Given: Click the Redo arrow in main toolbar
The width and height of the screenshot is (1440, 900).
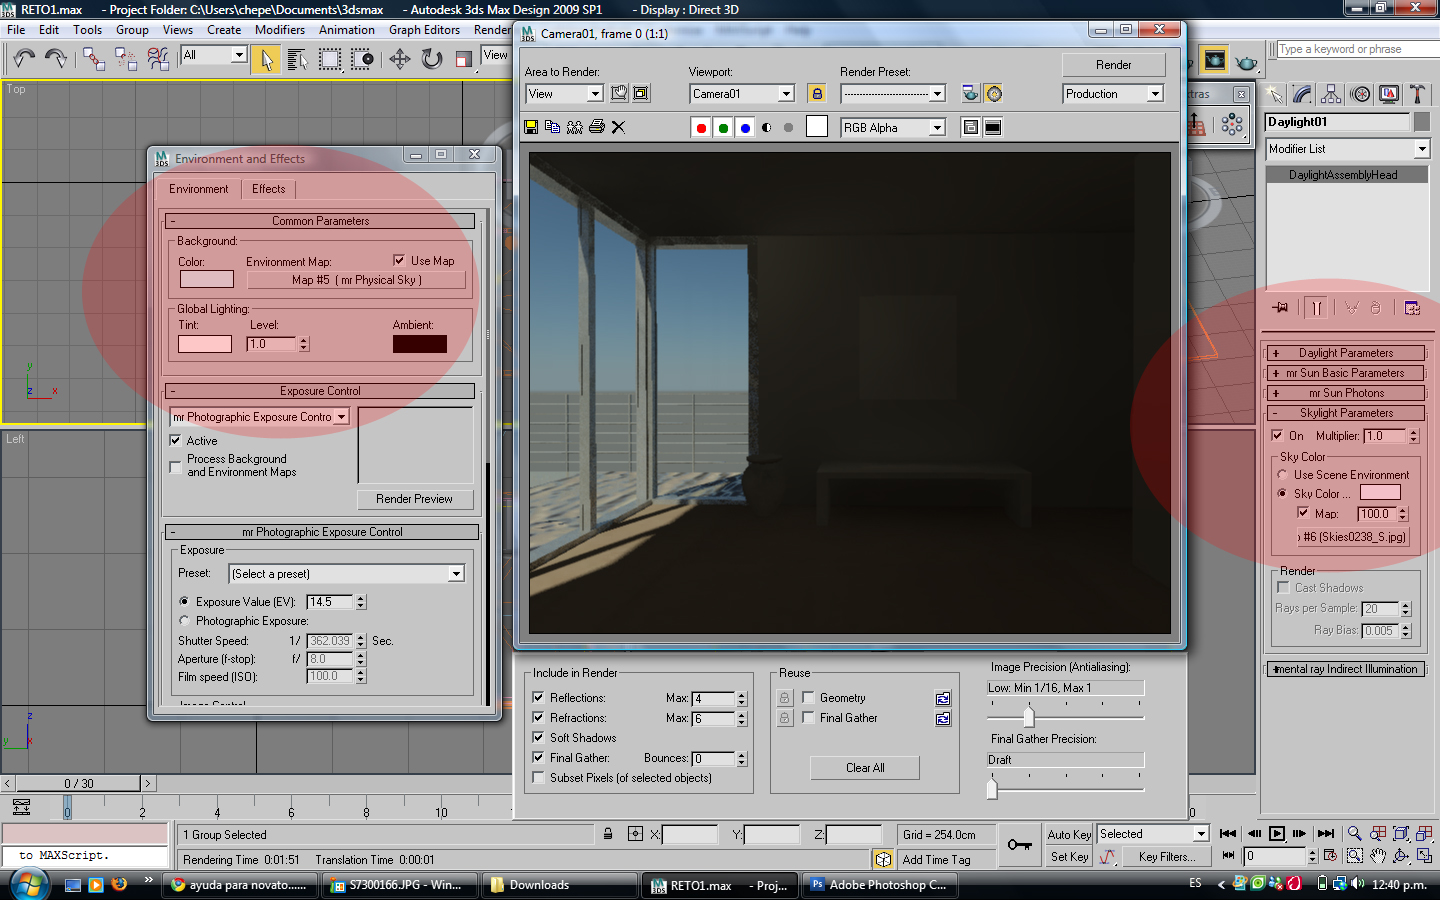Looking at the screenshot, I should click(x=56, y=59).
